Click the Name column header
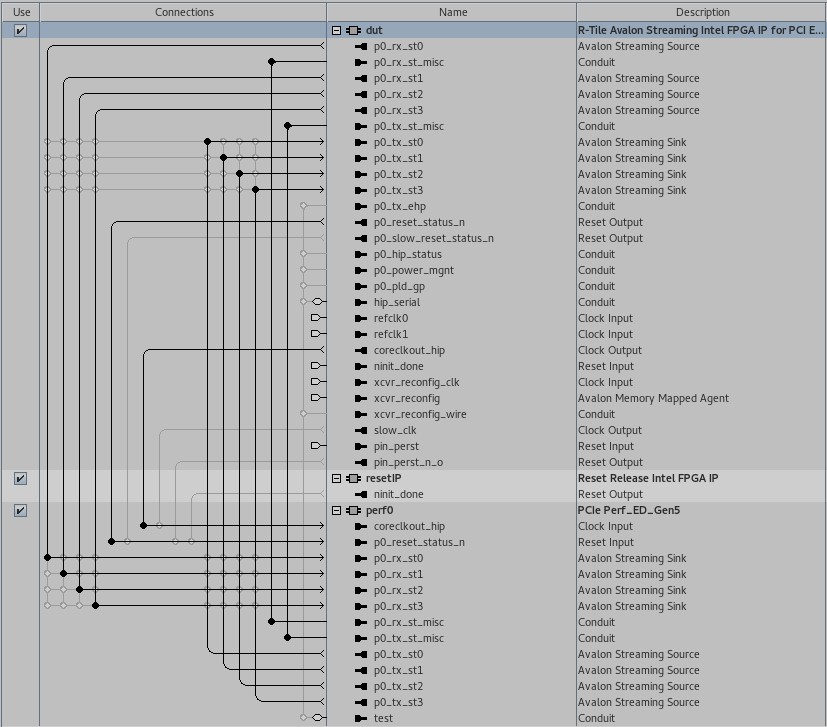 pyautogui.click(x=452, y=12)
